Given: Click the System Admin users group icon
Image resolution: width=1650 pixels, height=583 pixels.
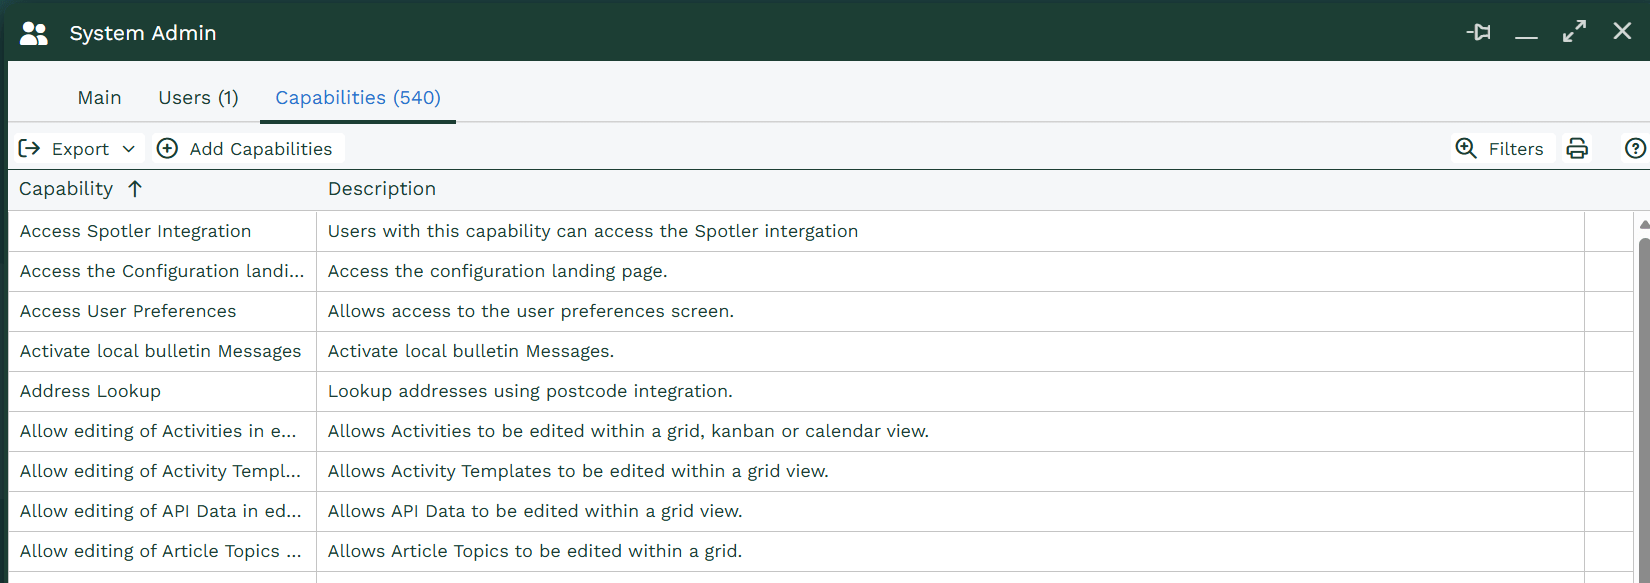Looking at the screenshot, I should tap(34, 33).
